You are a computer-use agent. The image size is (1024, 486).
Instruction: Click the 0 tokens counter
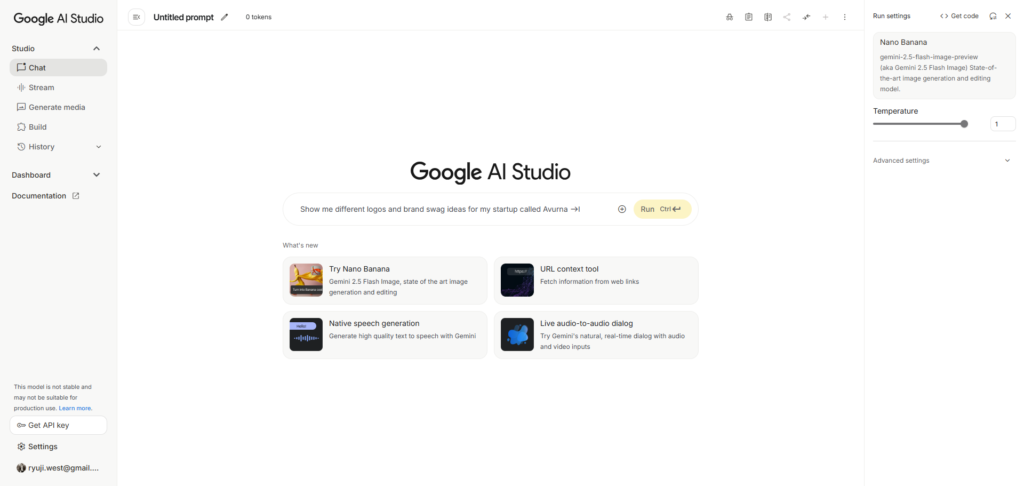click(x=259, y=17)
